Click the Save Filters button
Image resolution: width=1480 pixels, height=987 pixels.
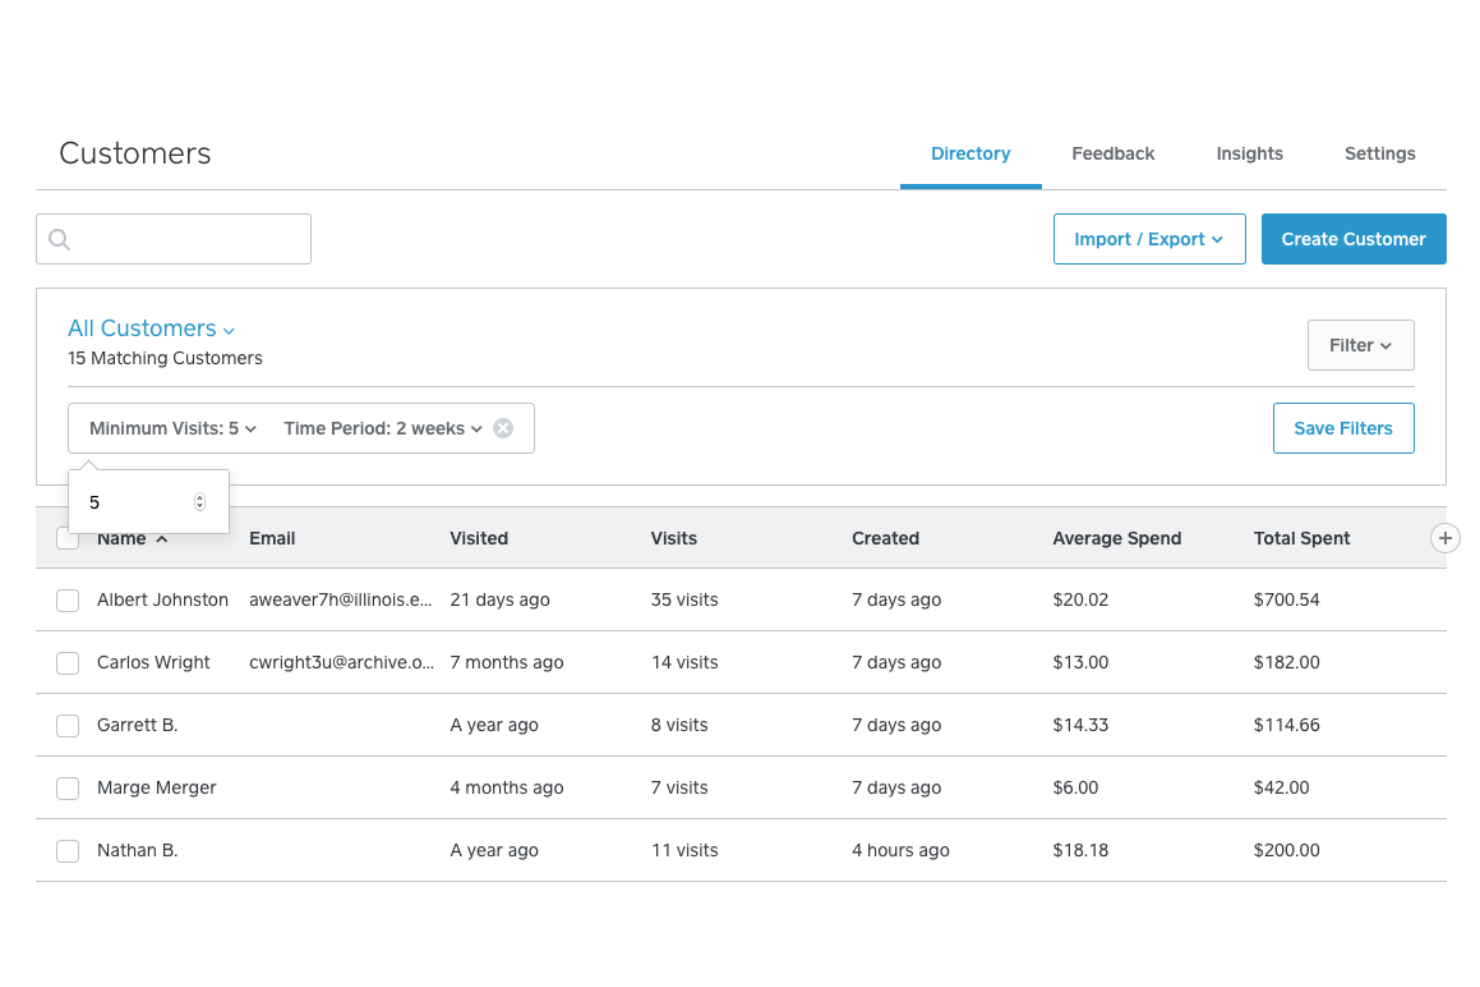click(1343, 428)
